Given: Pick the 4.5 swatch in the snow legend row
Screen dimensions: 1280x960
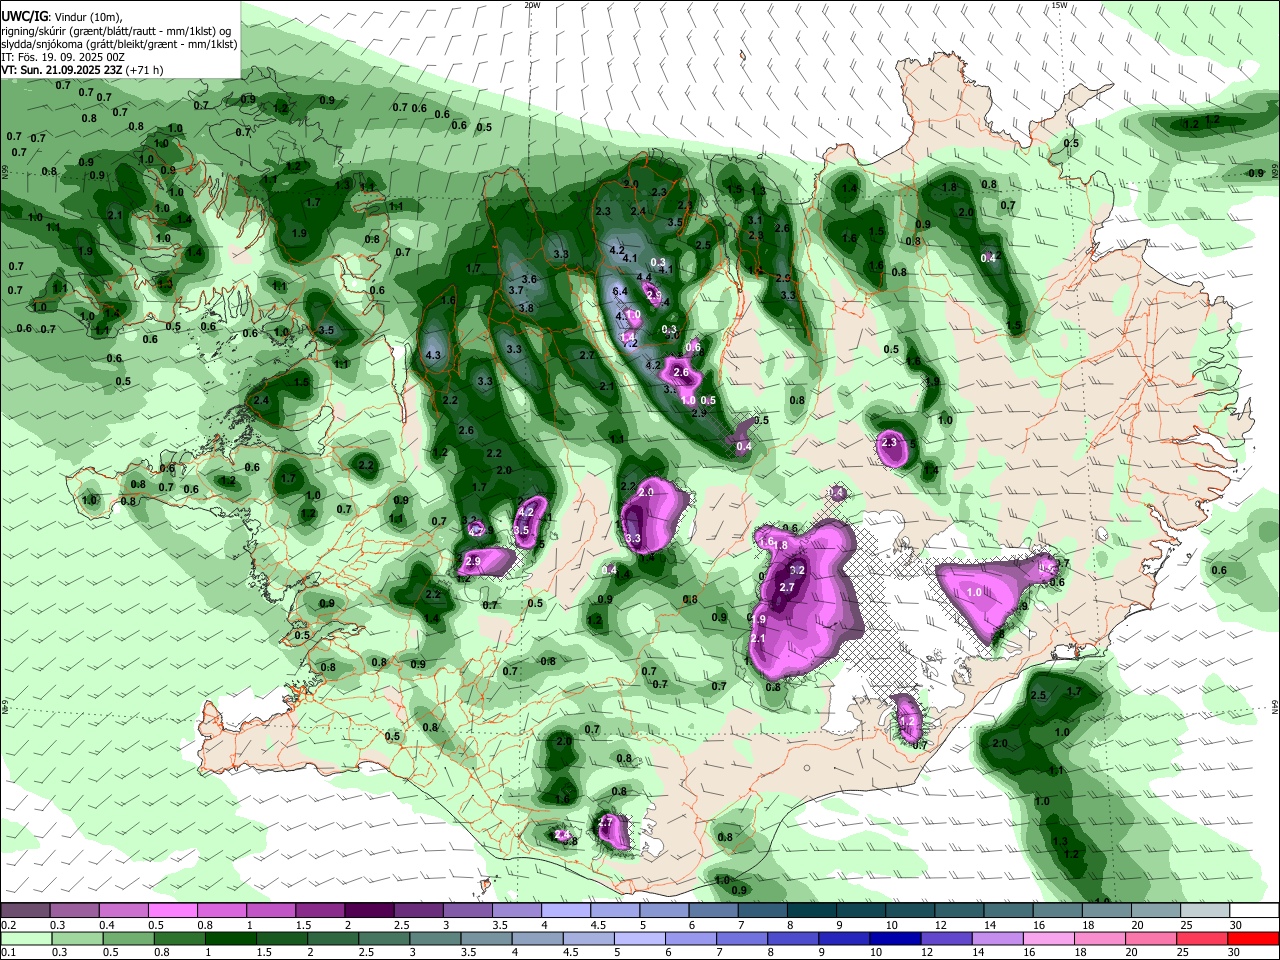Looking at the screenshot, I should click(613, 910).
